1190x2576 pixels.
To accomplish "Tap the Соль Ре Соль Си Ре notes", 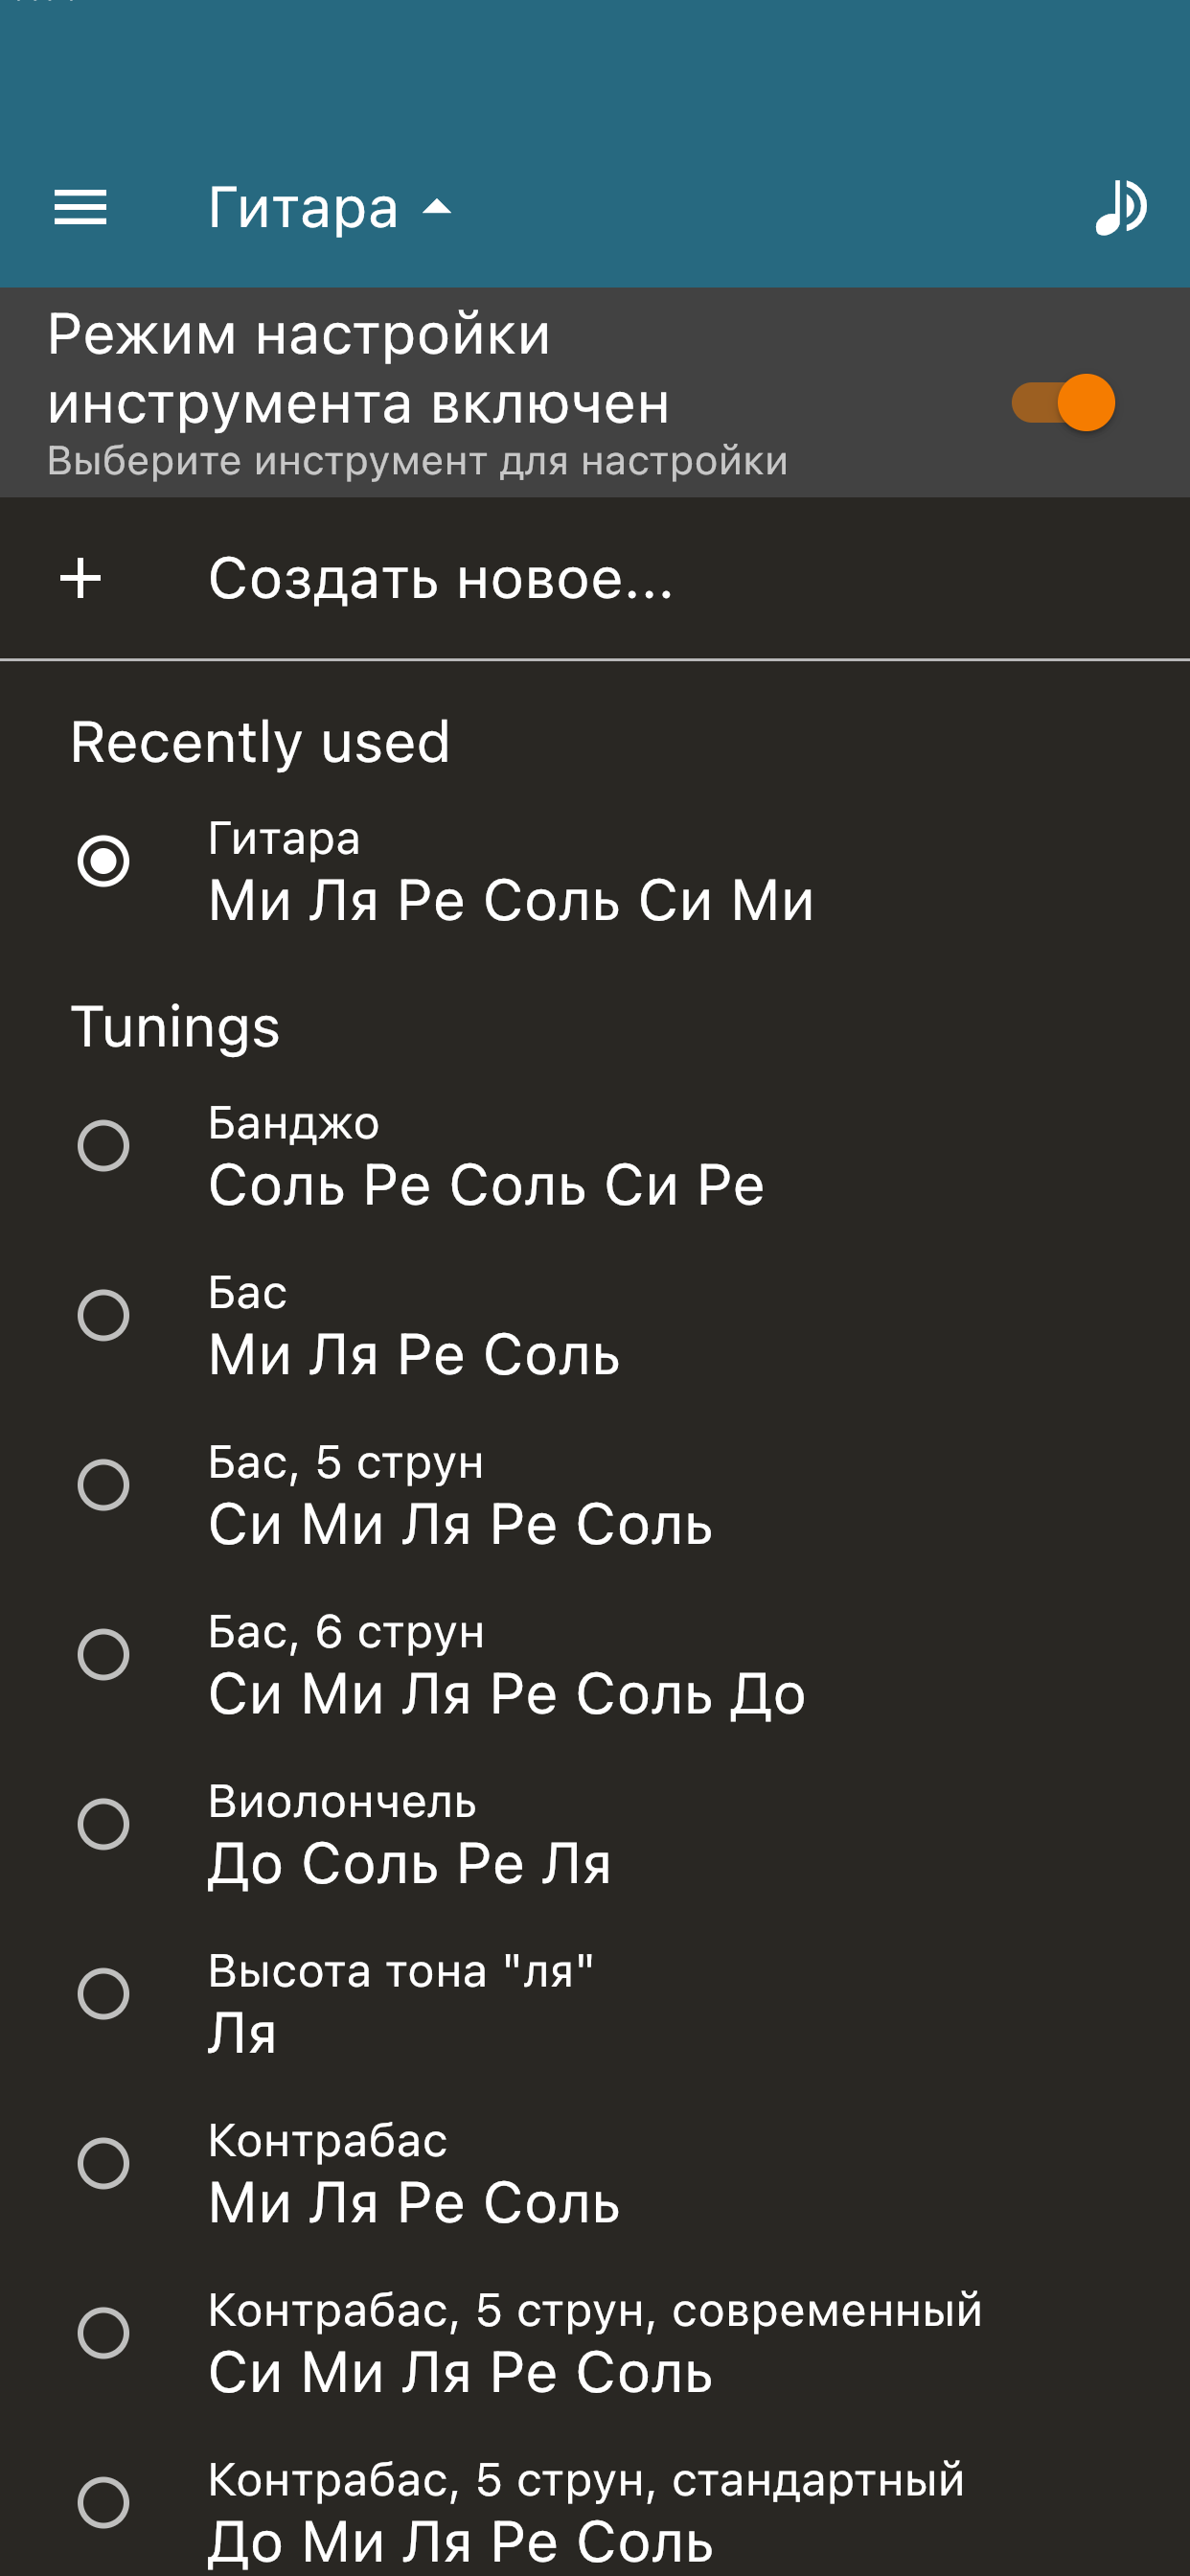I will [x=486, y=1186].
